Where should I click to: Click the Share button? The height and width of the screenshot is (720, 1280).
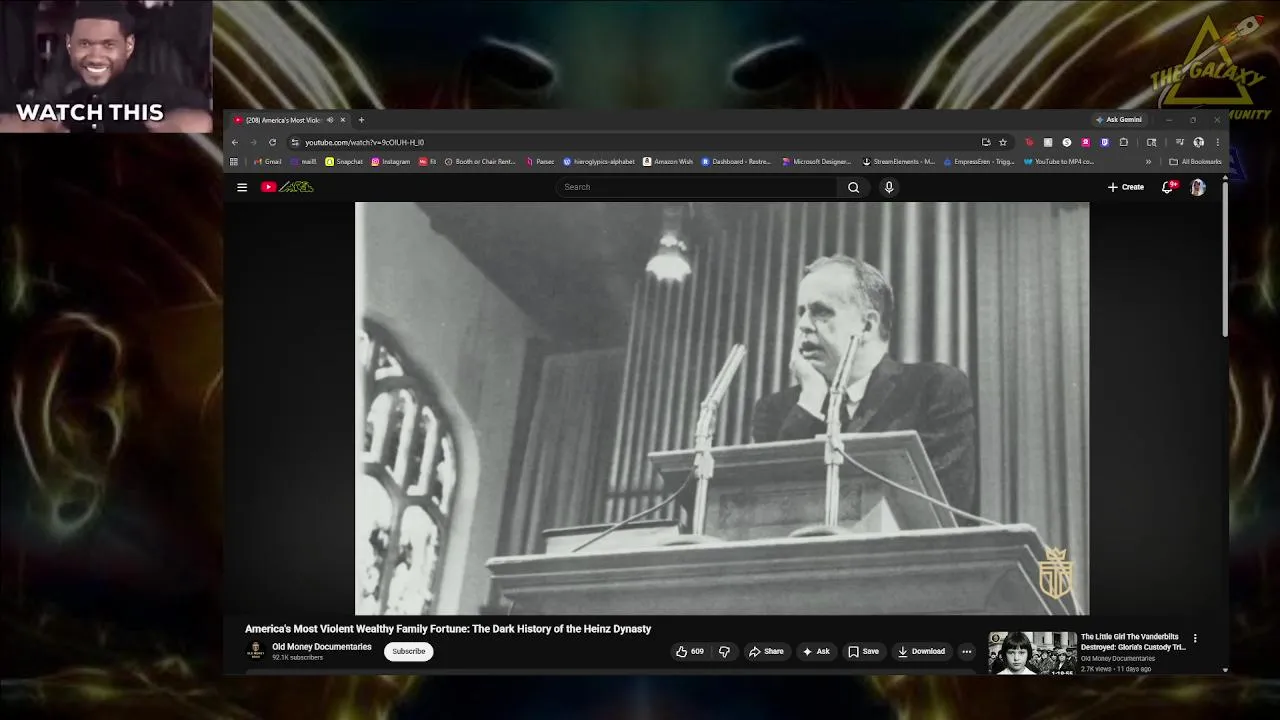point(766,651)
